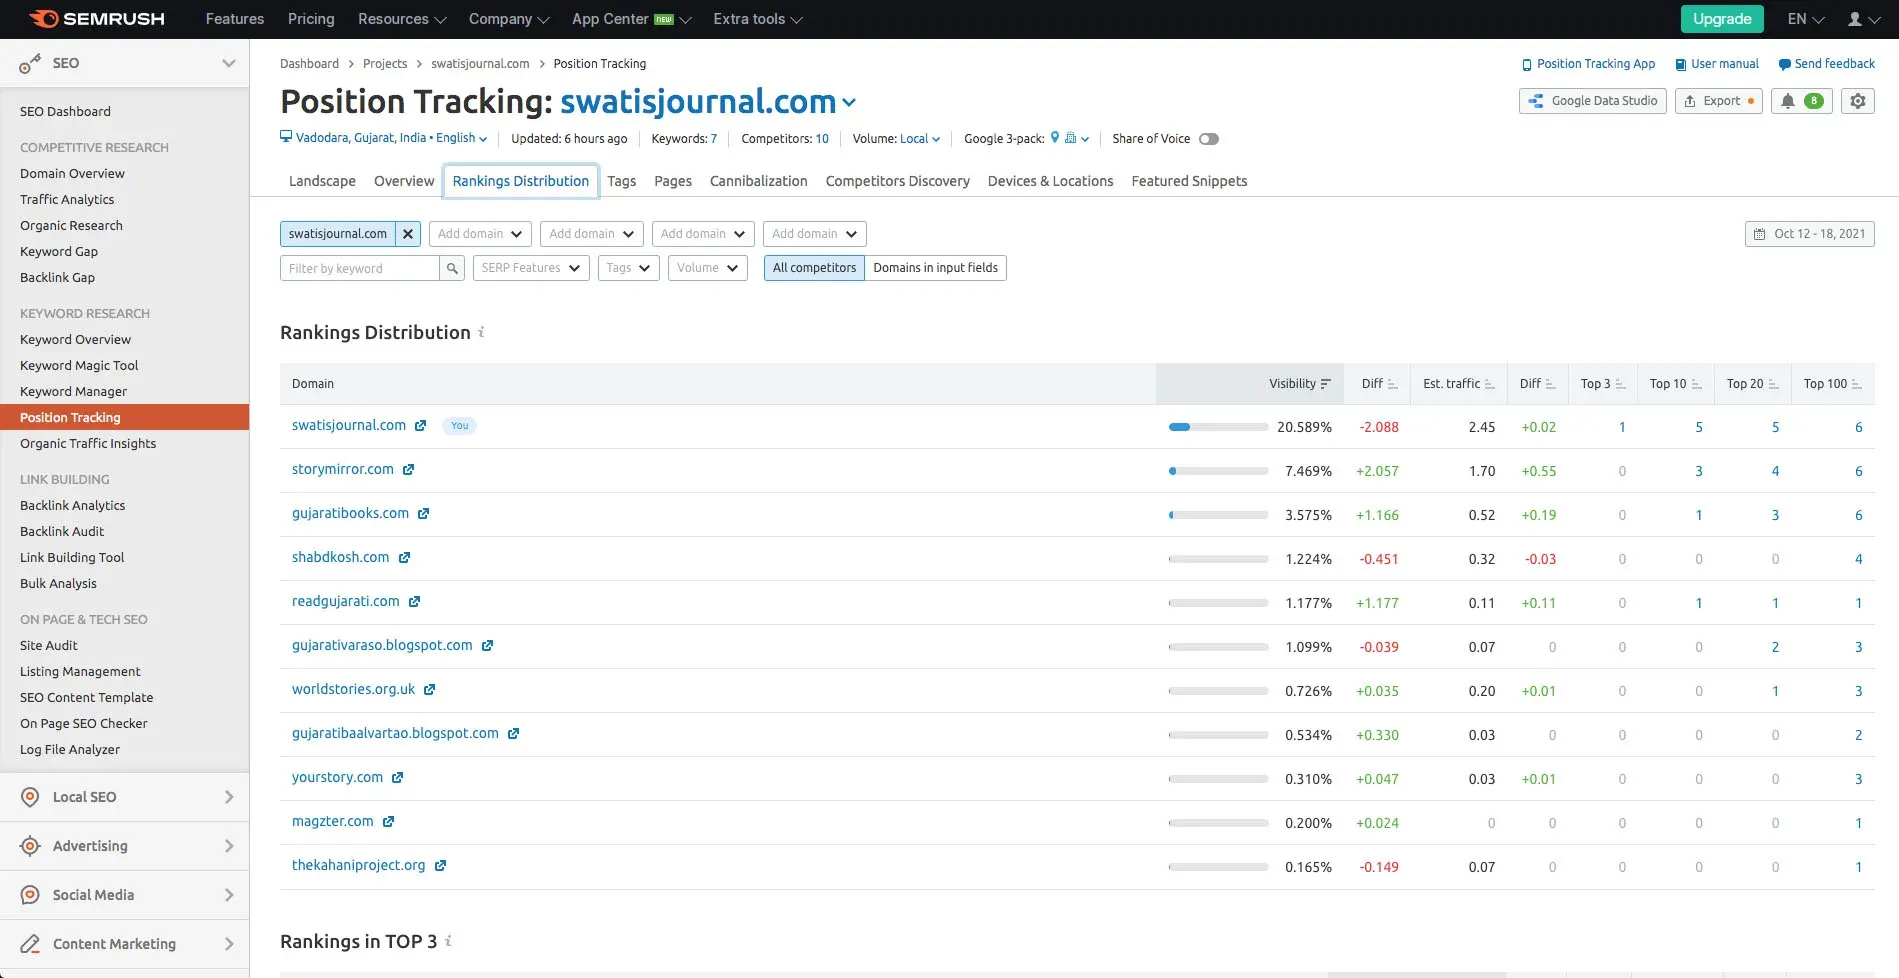
Task: Open the notifications bell icon
Action: click(x=1788, y=101)
